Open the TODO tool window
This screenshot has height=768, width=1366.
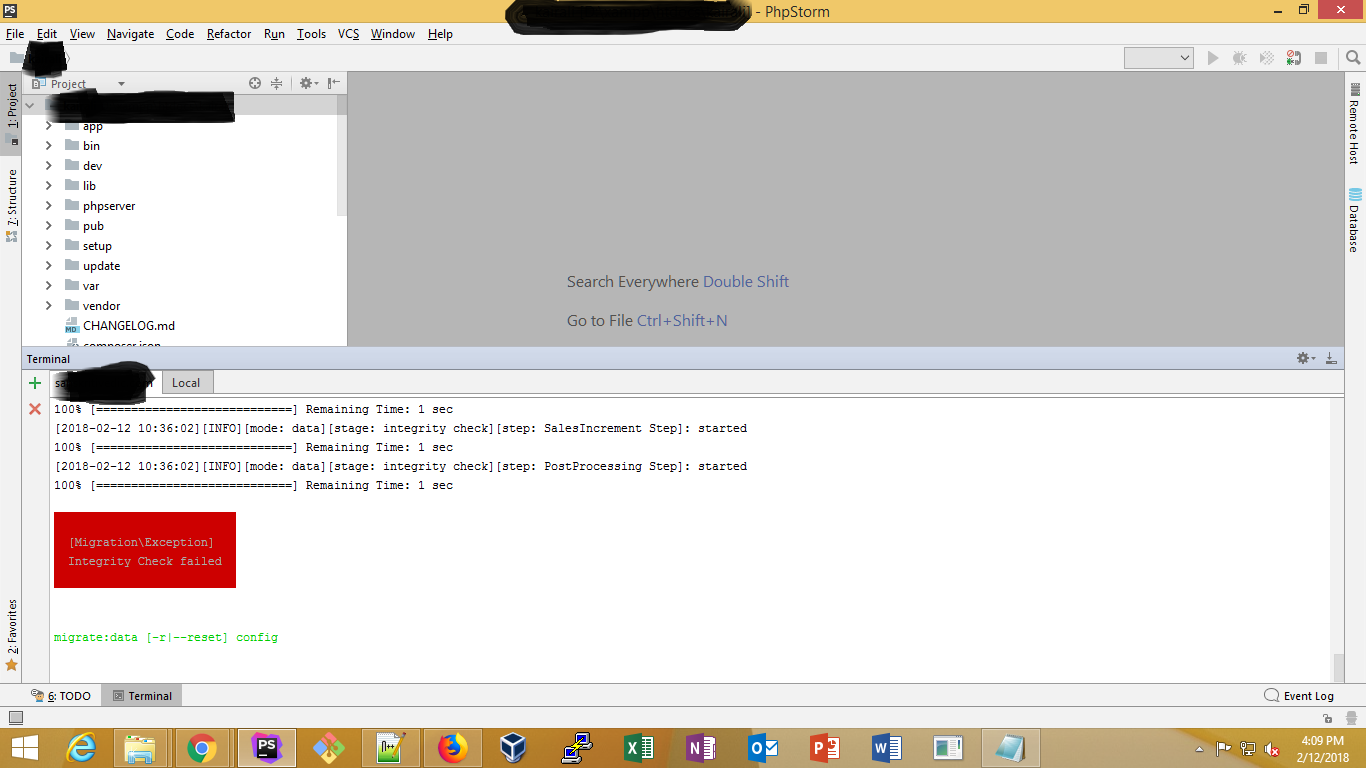tap(62, 696)
